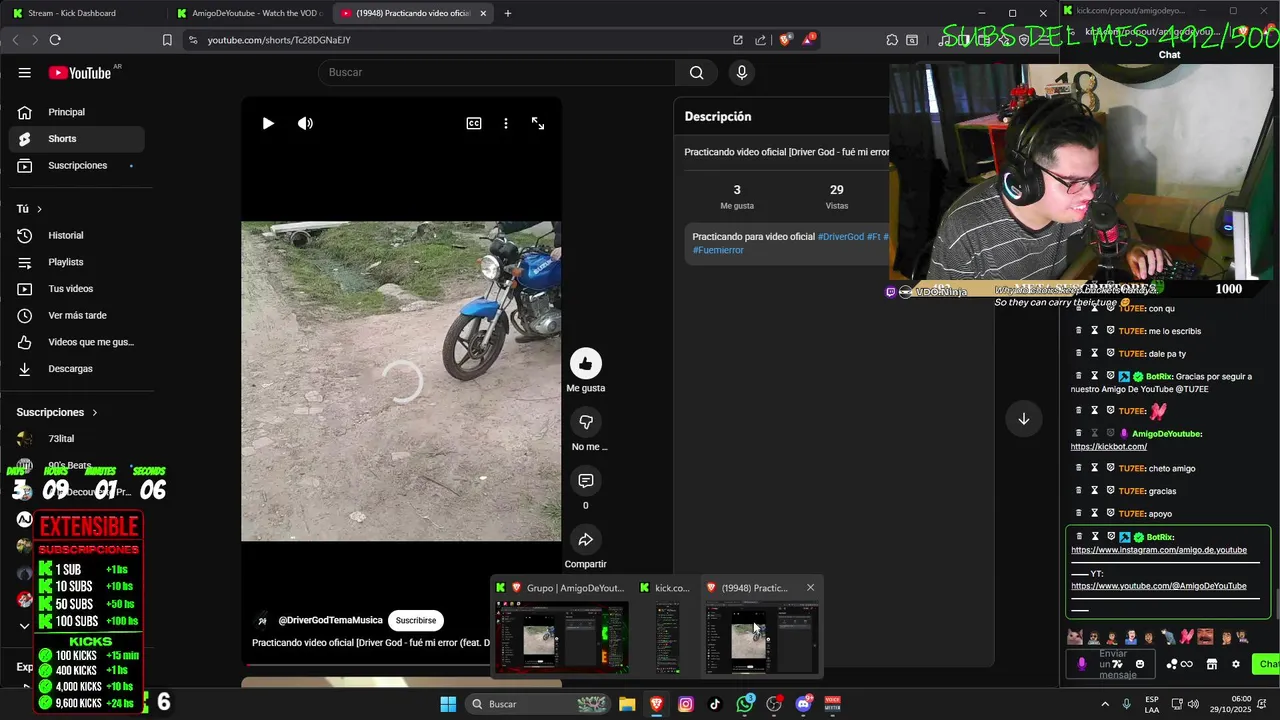Share the Short via Compartir

click(586, 540)
